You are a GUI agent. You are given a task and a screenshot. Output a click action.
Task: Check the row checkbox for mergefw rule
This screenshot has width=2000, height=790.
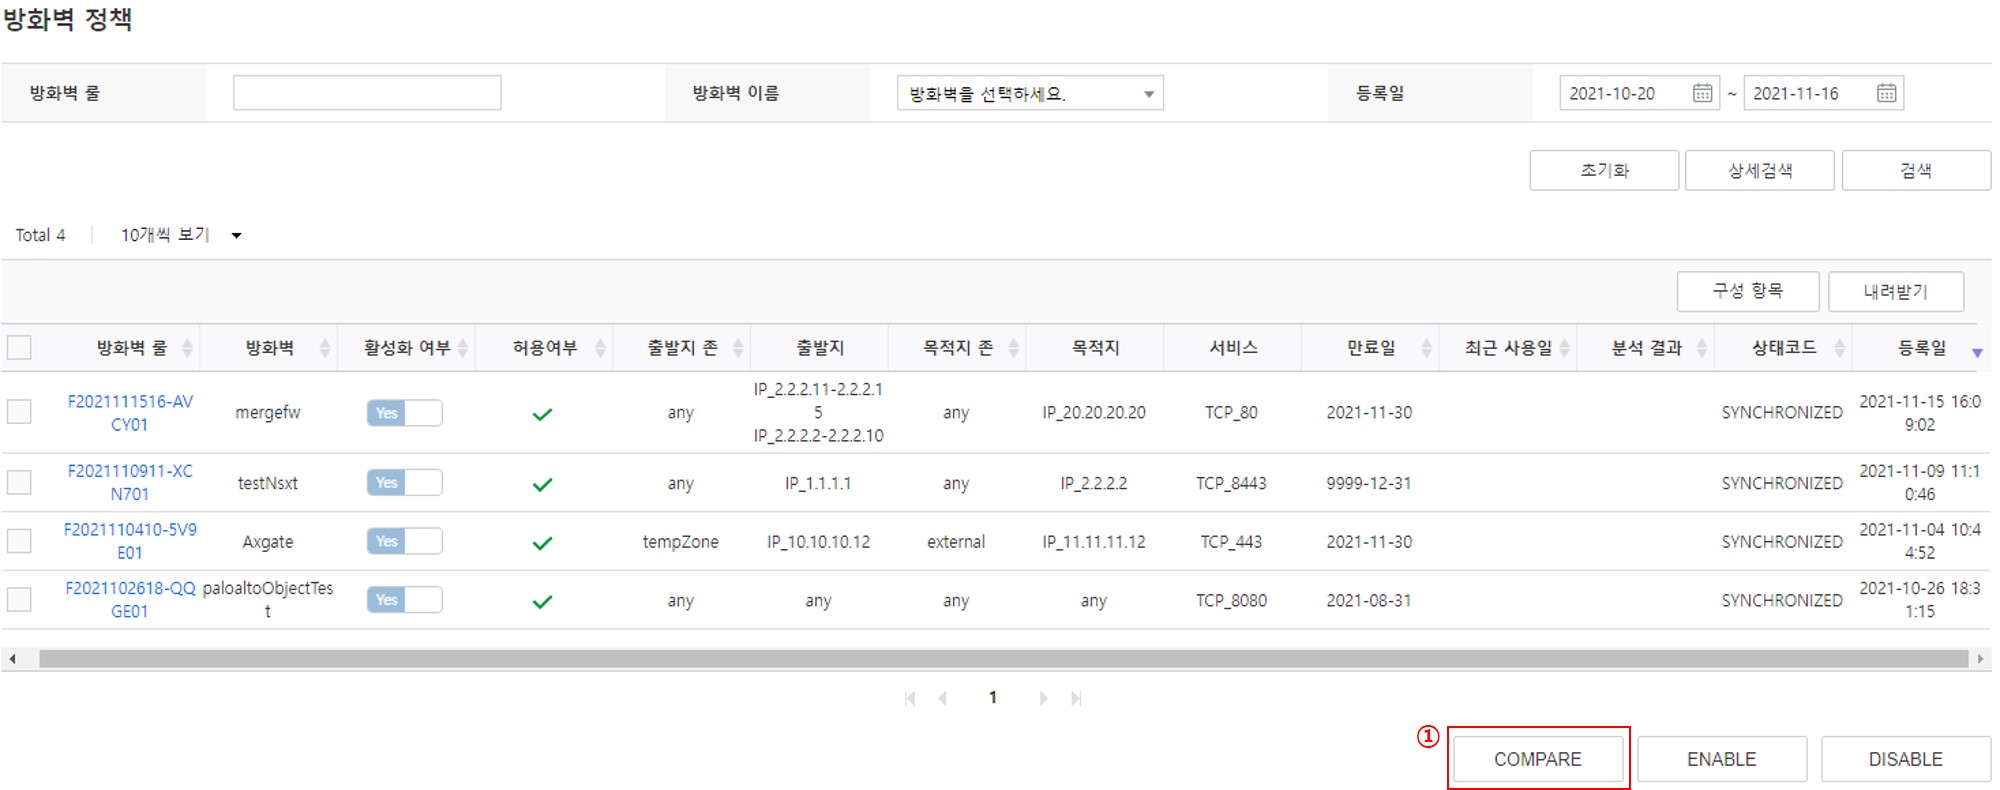coord(19,412)
